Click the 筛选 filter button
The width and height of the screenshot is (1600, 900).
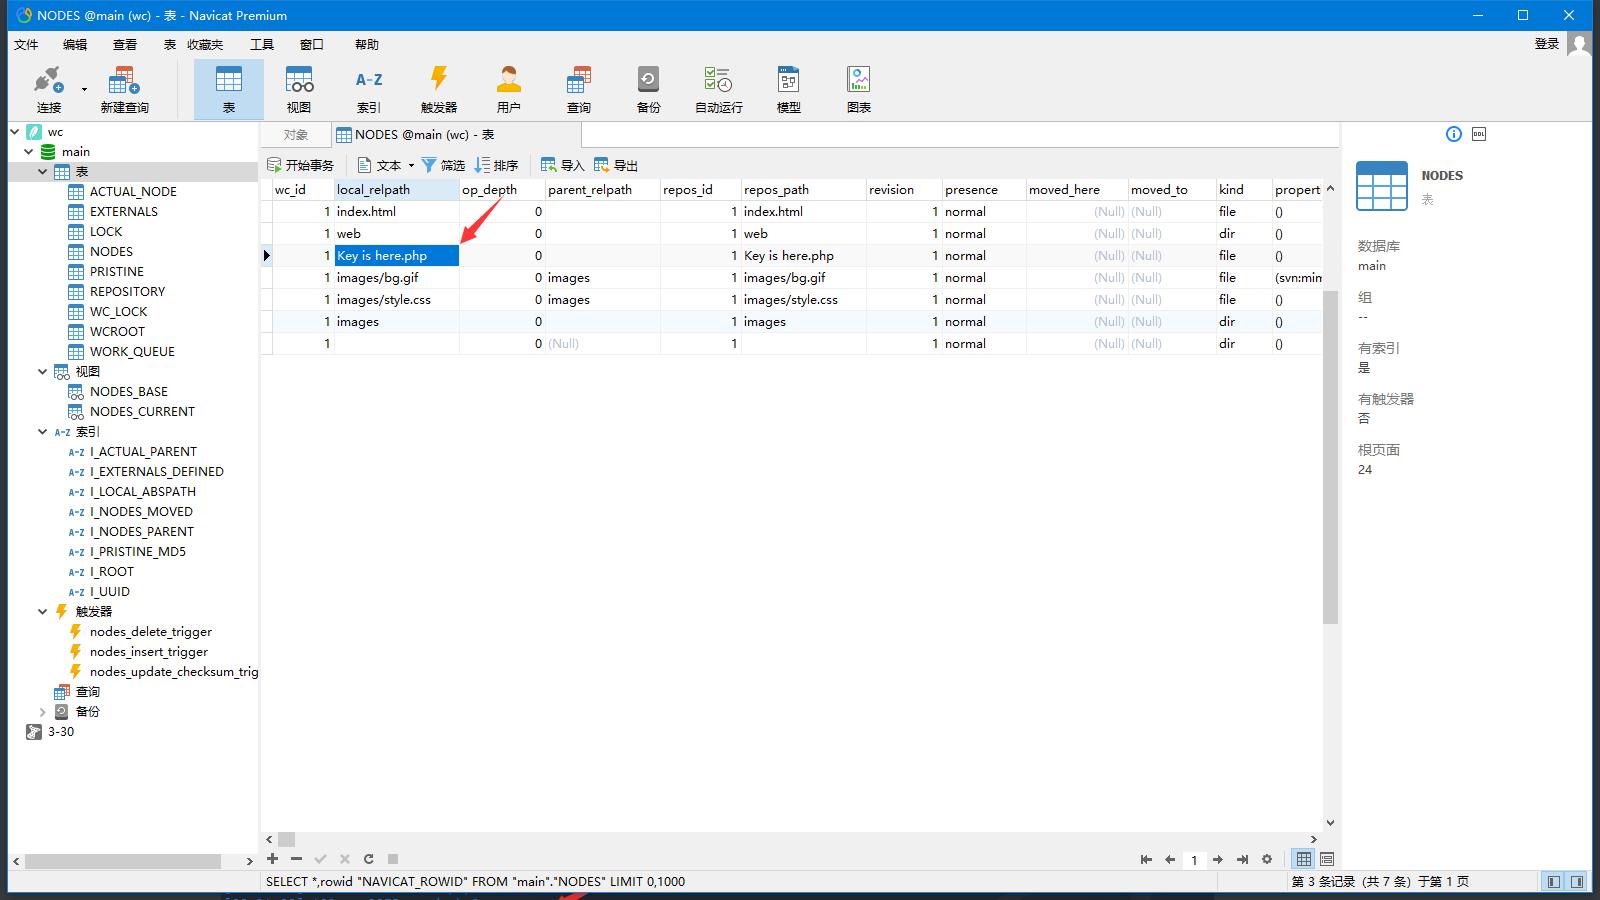(x=443, y=165)
